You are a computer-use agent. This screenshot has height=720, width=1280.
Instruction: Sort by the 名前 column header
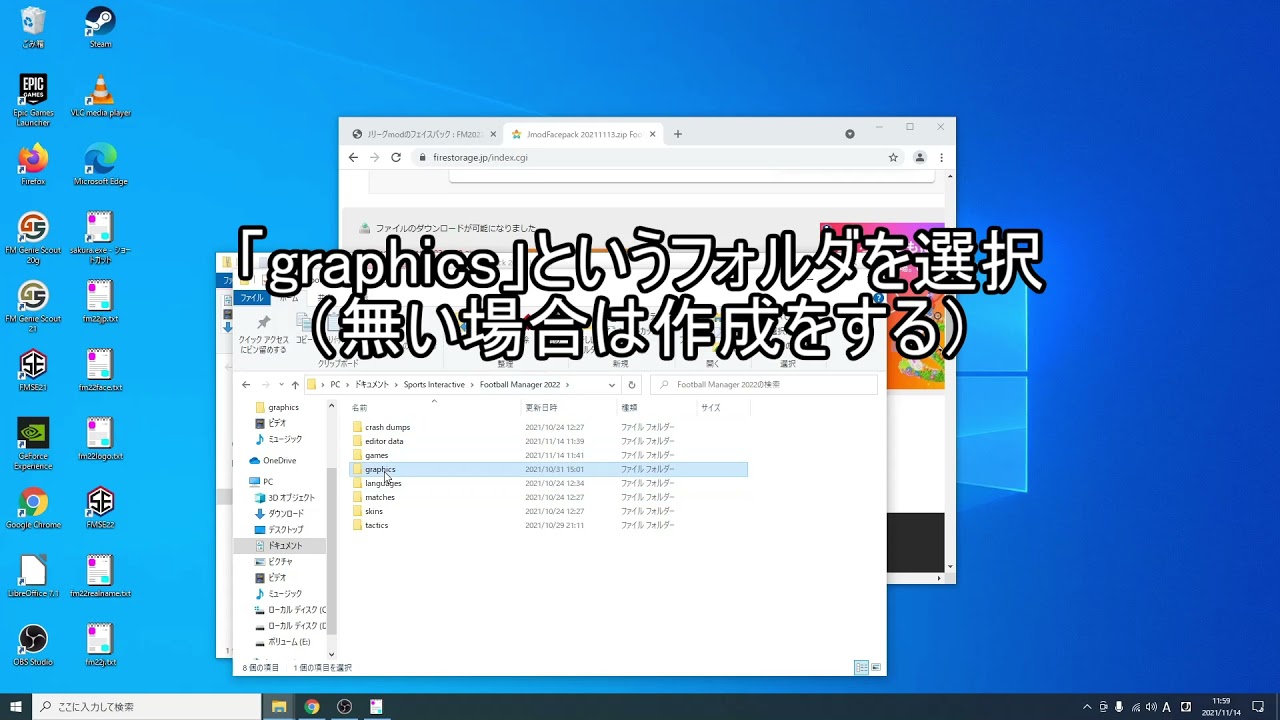(x=435, y=407)
